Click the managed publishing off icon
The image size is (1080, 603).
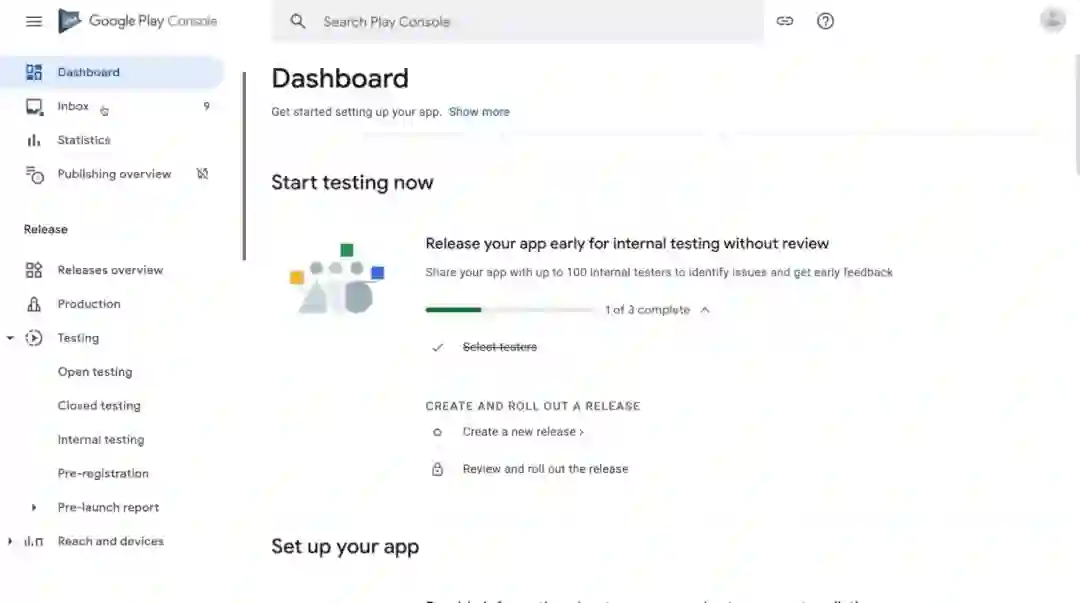pos(202,174)
